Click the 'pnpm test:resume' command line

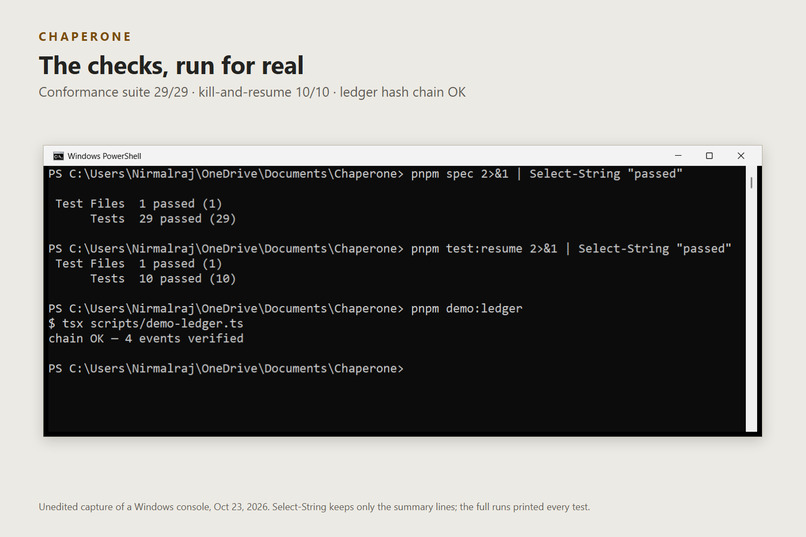(x=390, y=249)
